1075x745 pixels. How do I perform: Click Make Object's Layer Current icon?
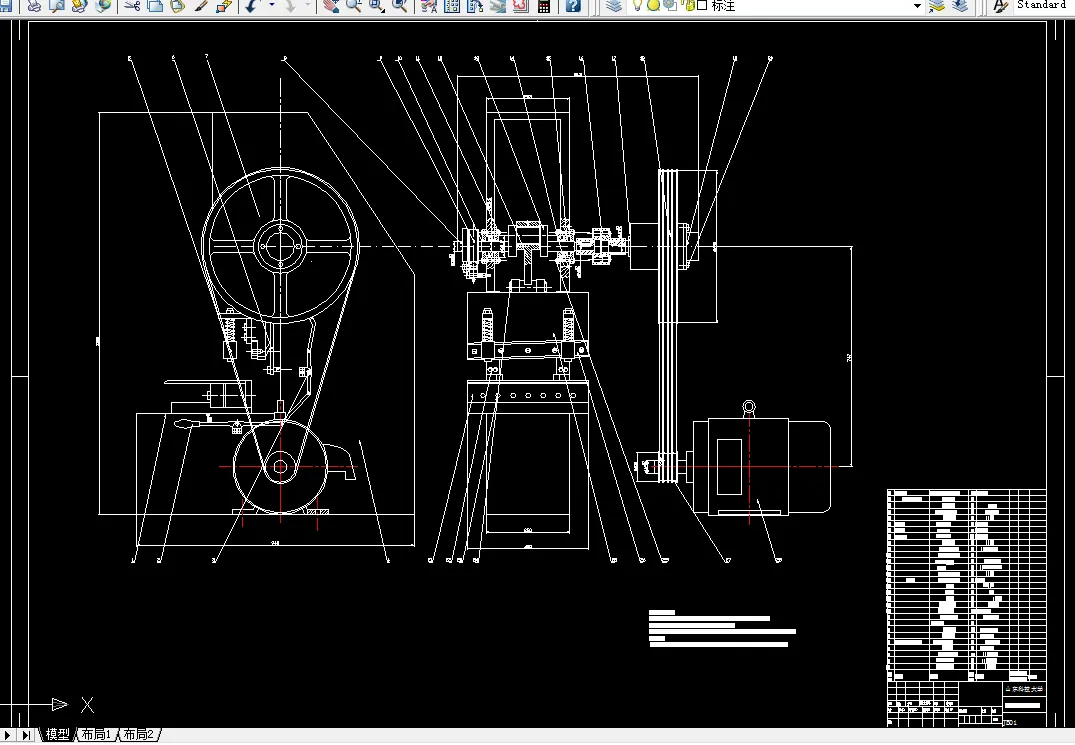(937, 5)
